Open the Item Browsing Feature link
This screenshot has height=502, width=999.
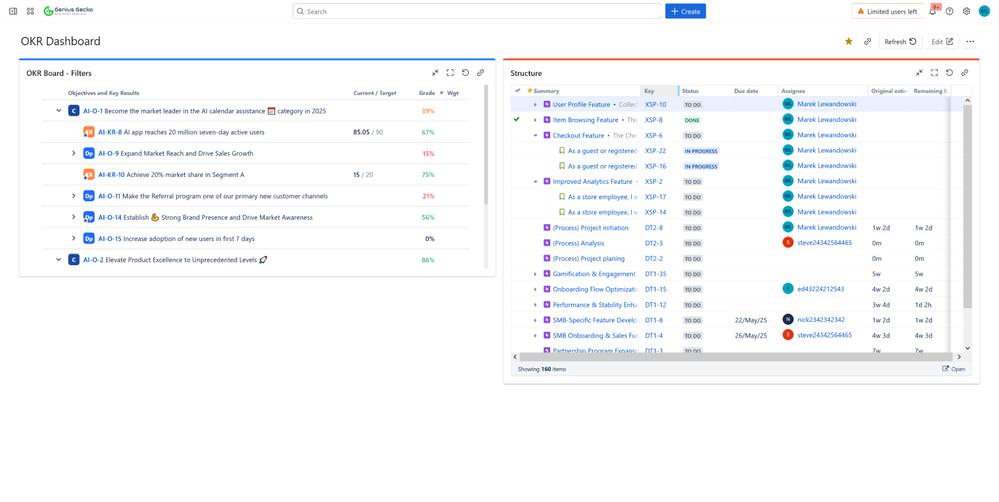click(x=586, y=120)
